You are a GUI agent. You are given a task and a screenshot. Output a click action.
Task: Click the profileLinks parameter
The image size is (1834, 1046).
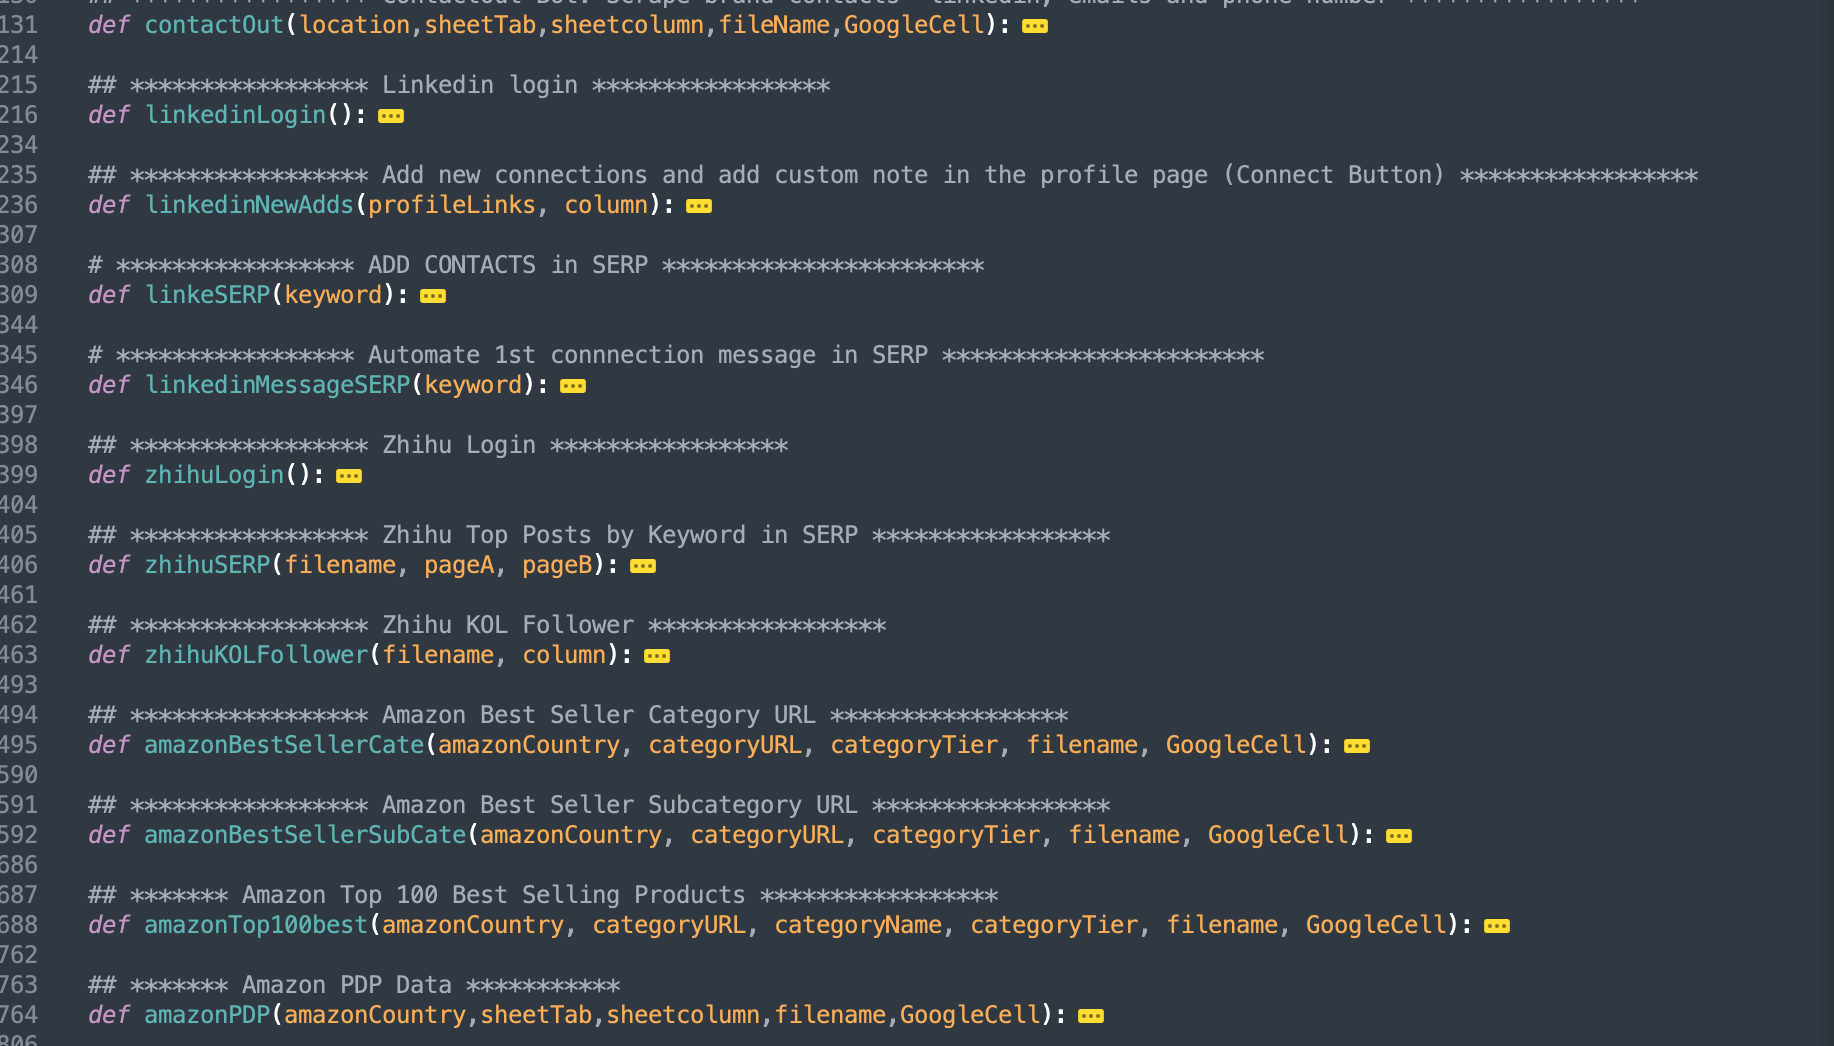tap(452, 205)
